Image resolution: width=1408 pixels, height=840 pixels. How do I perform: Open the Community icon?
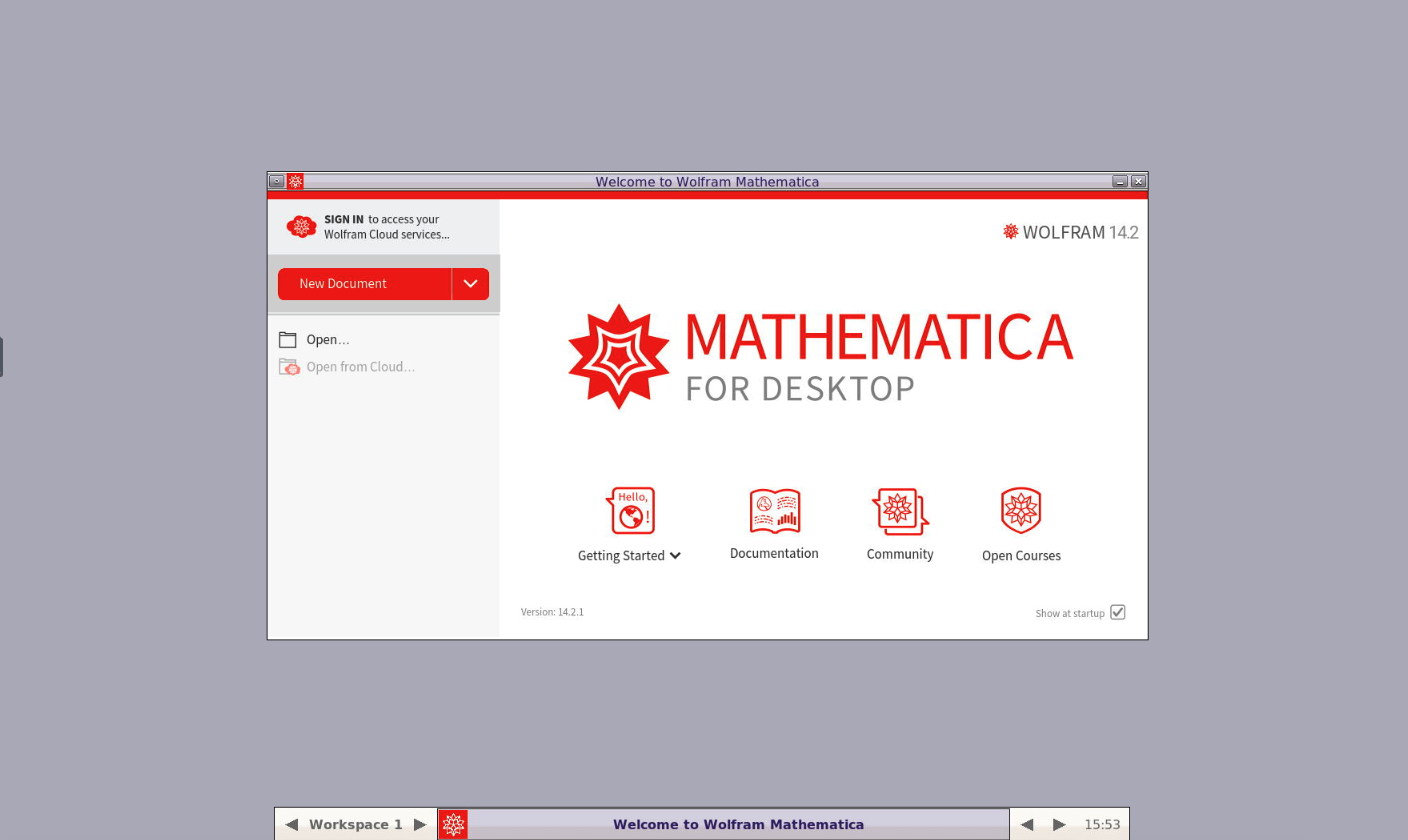900,512
